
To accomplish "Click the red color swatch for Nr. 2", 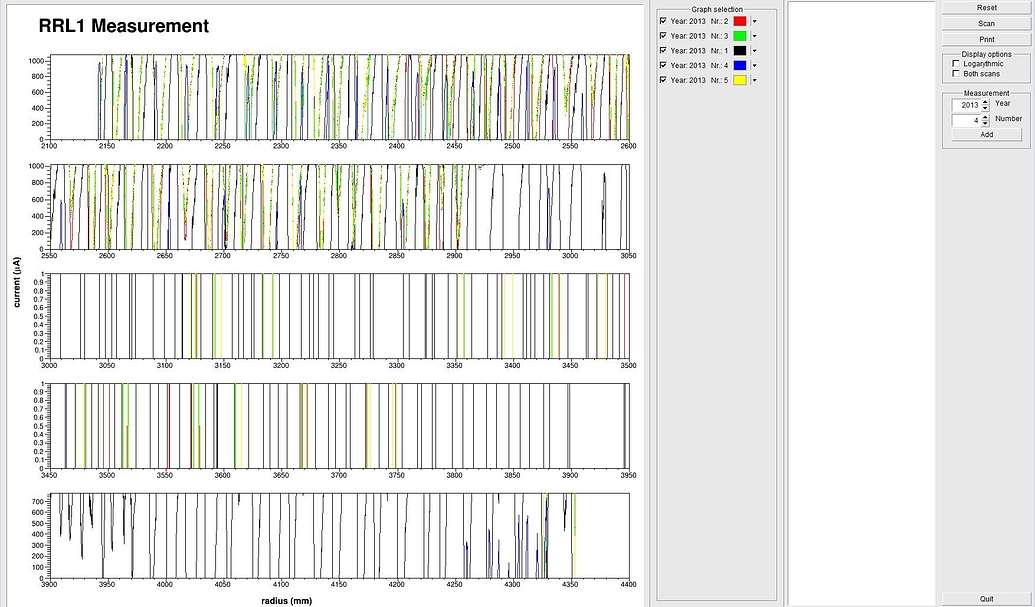I will pyautogui.click(x=740, y=21).
